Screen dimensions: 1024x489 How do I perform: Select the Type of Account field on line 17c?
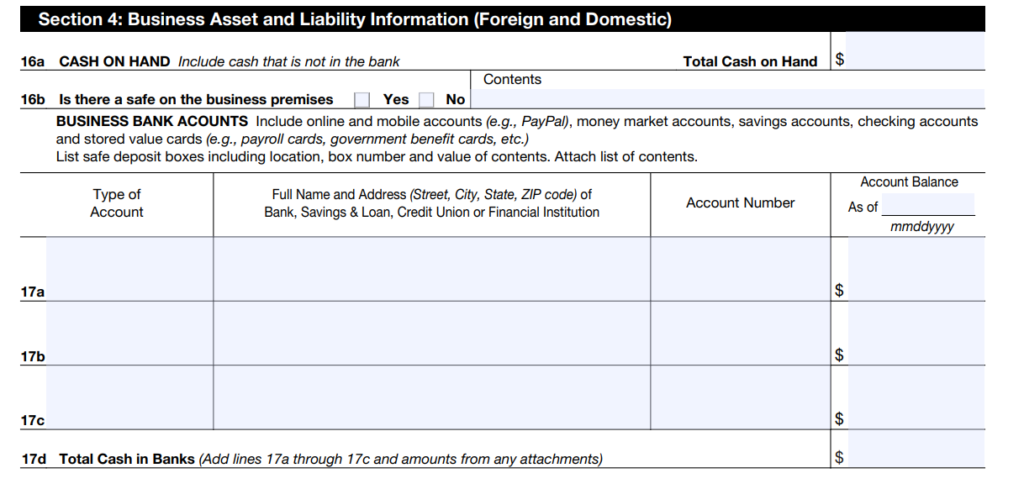tap(129, 398)
